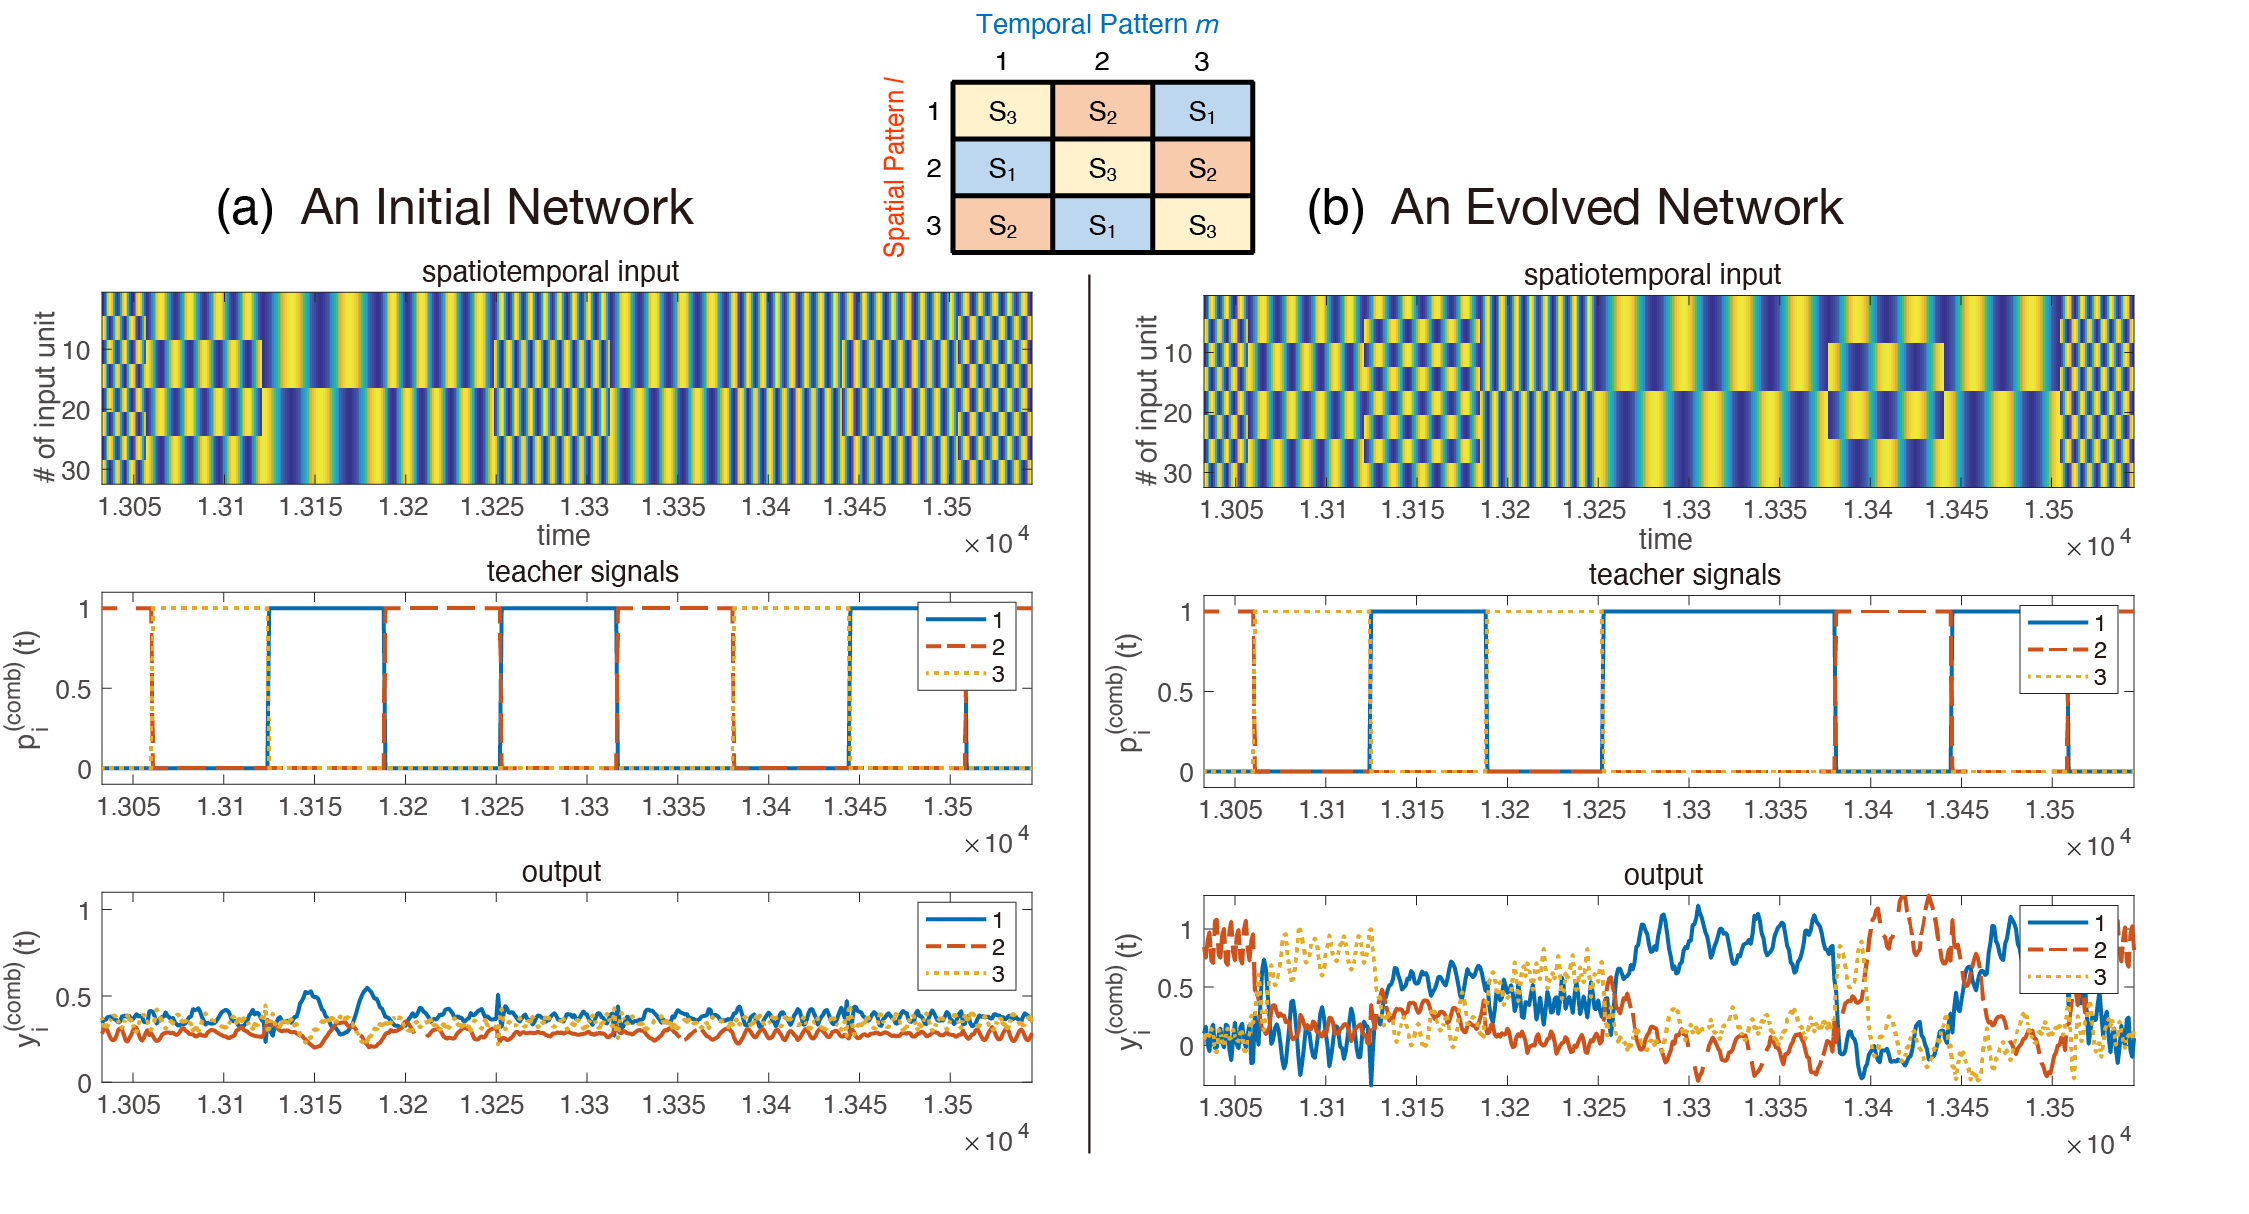Viewport: 2249px width, 1214px height.
Task: Click the right teacher signals legend box
Action: 2068,649
